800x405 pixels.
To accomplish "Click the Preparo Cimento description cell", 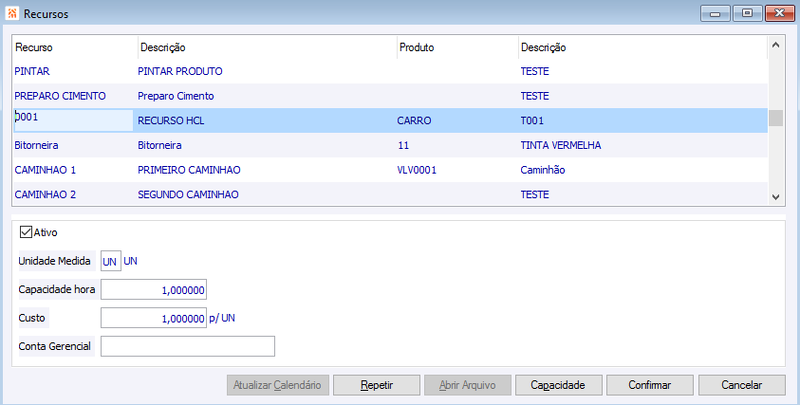I will coord(176,96).
